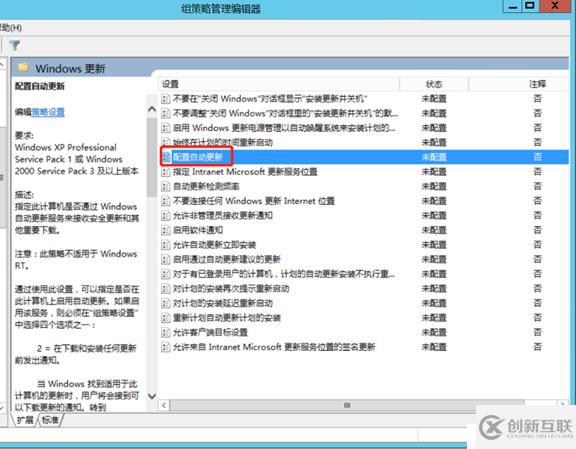Click horizontal scrollbar left arrow
This screenshot has height=449, width=576.
tap(164, 405)
